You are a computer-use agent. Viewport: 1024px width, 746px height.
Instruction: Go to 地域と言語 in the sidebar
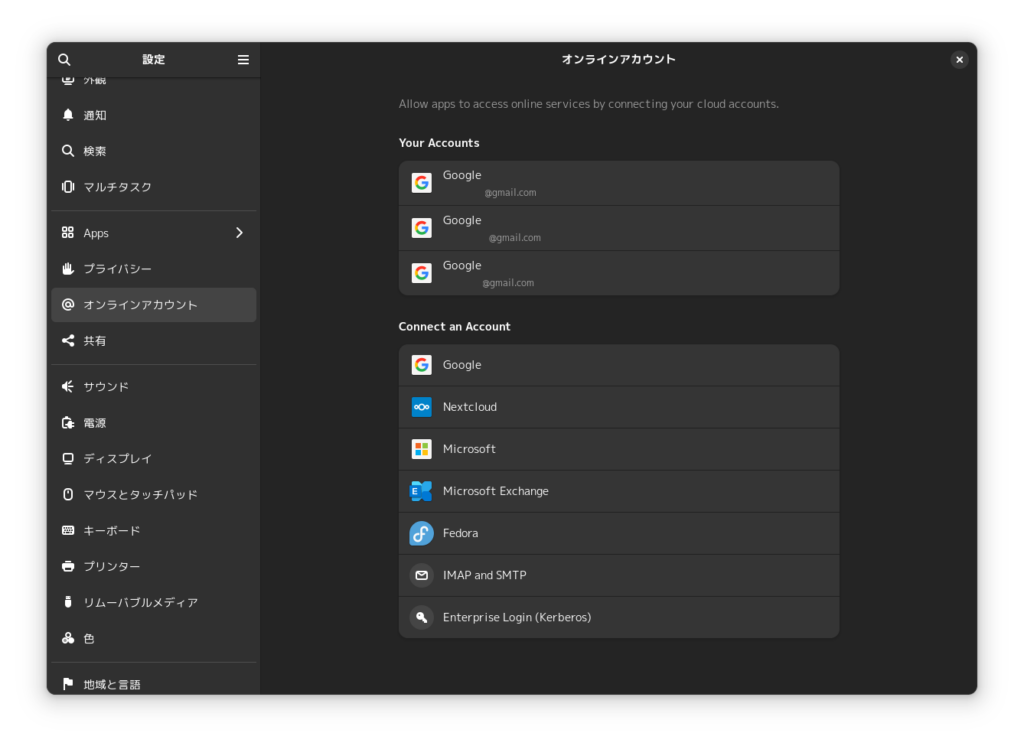point(153,684)
